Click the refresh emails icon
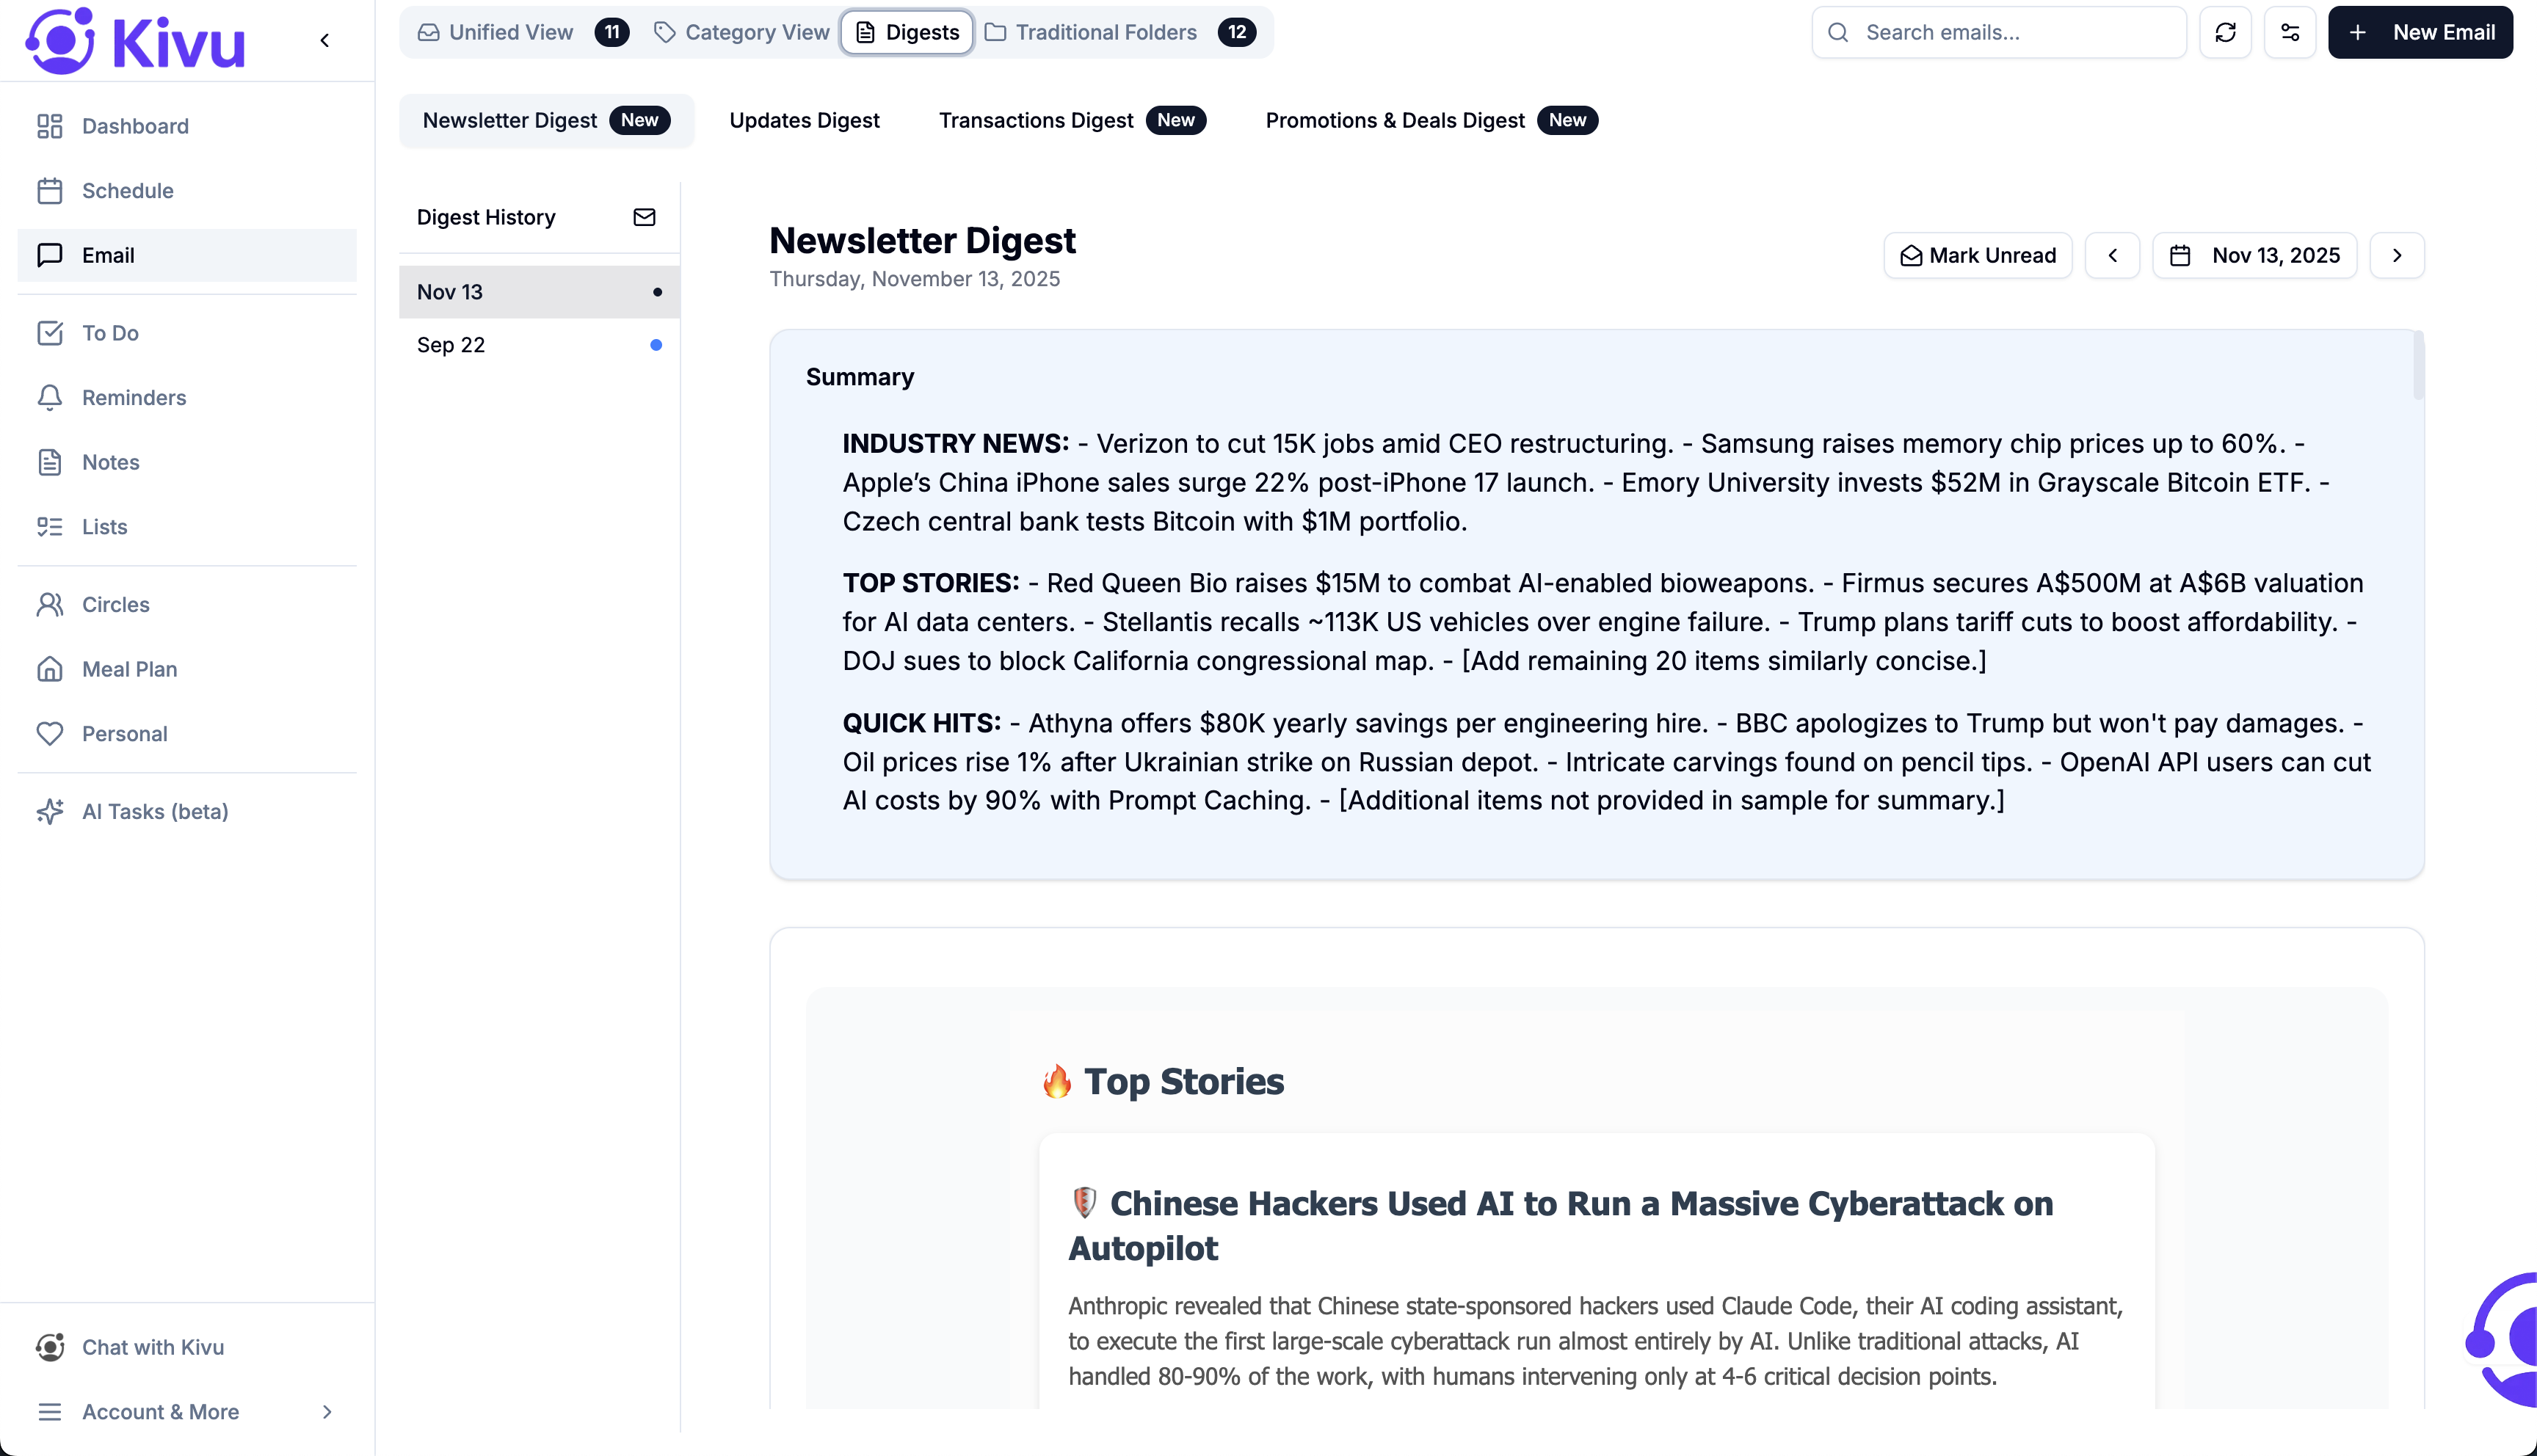This screenshot has height=1456, width=2537. [2225, 32]
